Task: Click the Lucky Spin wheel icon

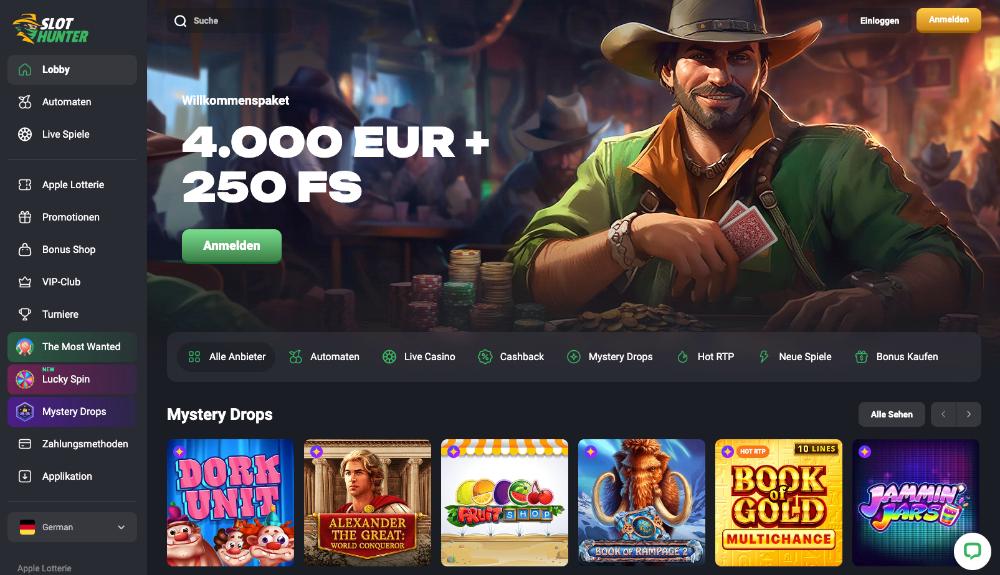Action: [x=25, y=379]
